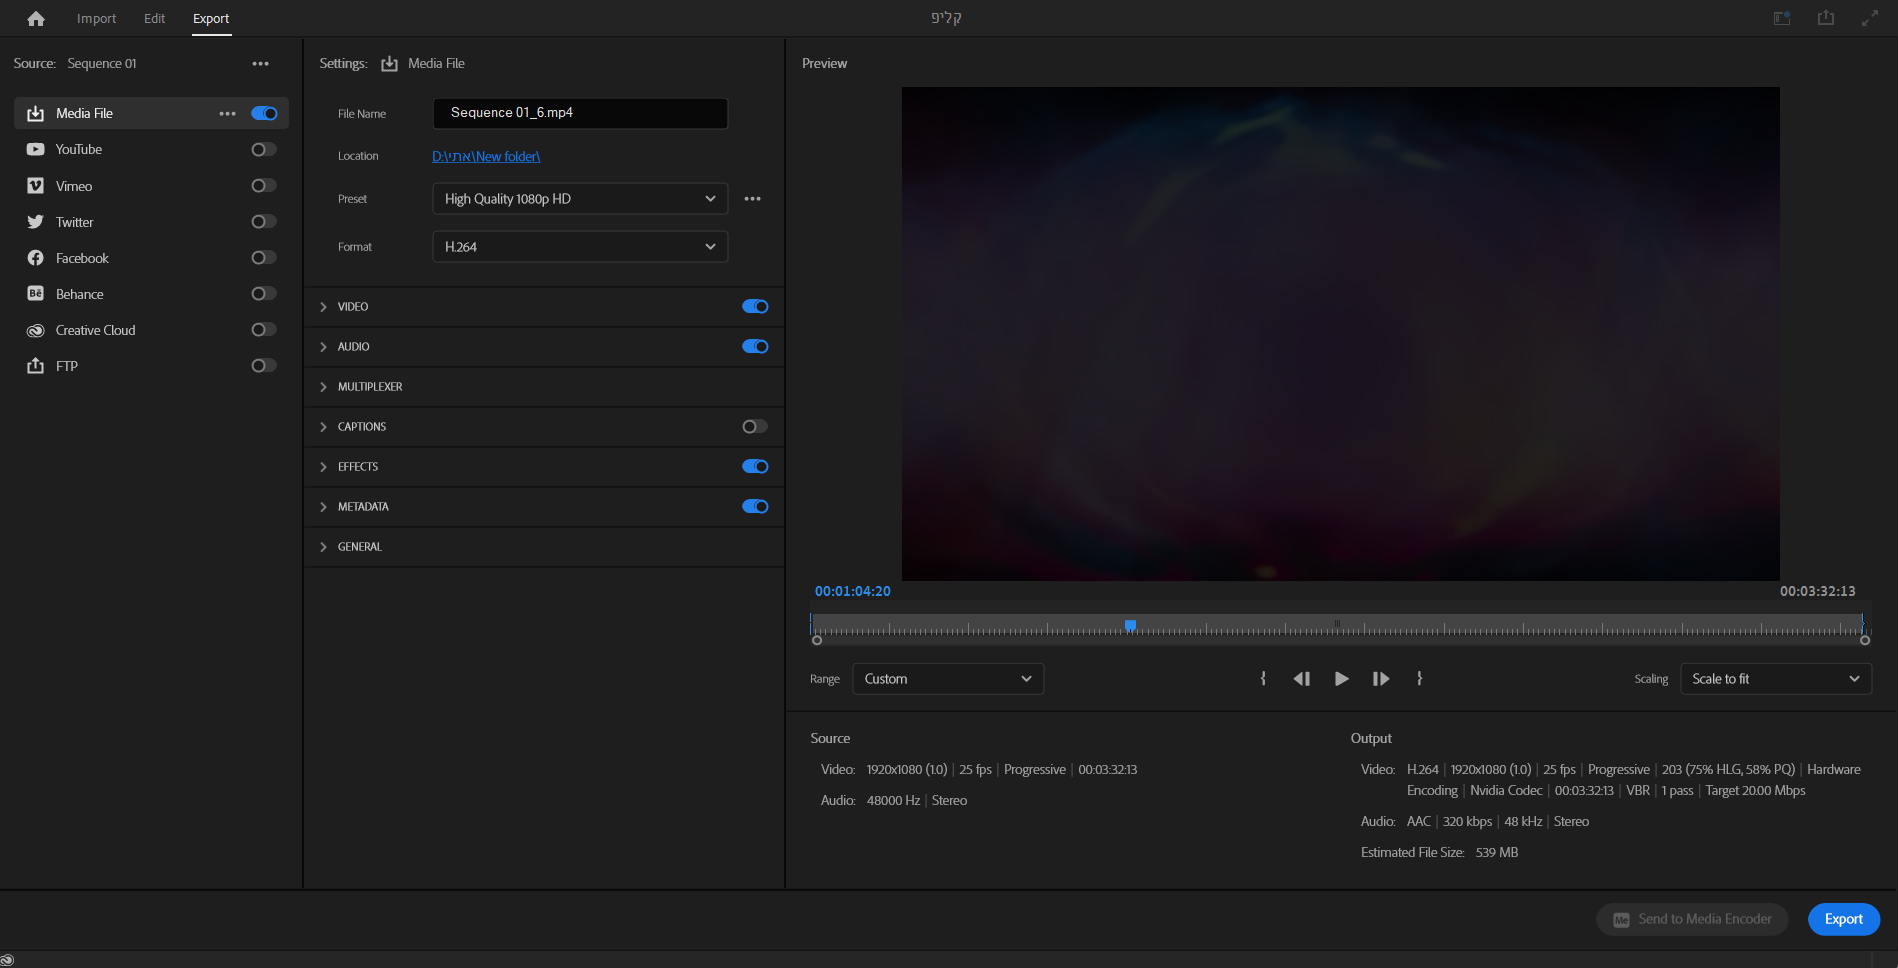
Task: Toggle full screen mode icon
Action: click(1870, 18)
